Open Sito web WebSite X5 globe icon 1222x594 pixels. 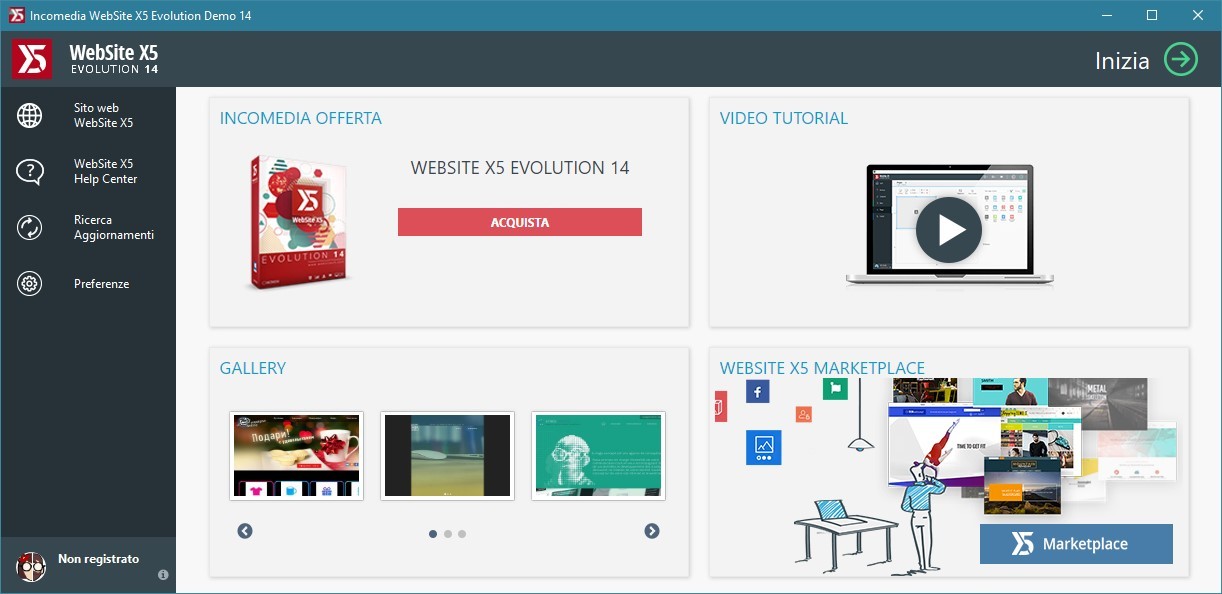click(x=30, y=116)
